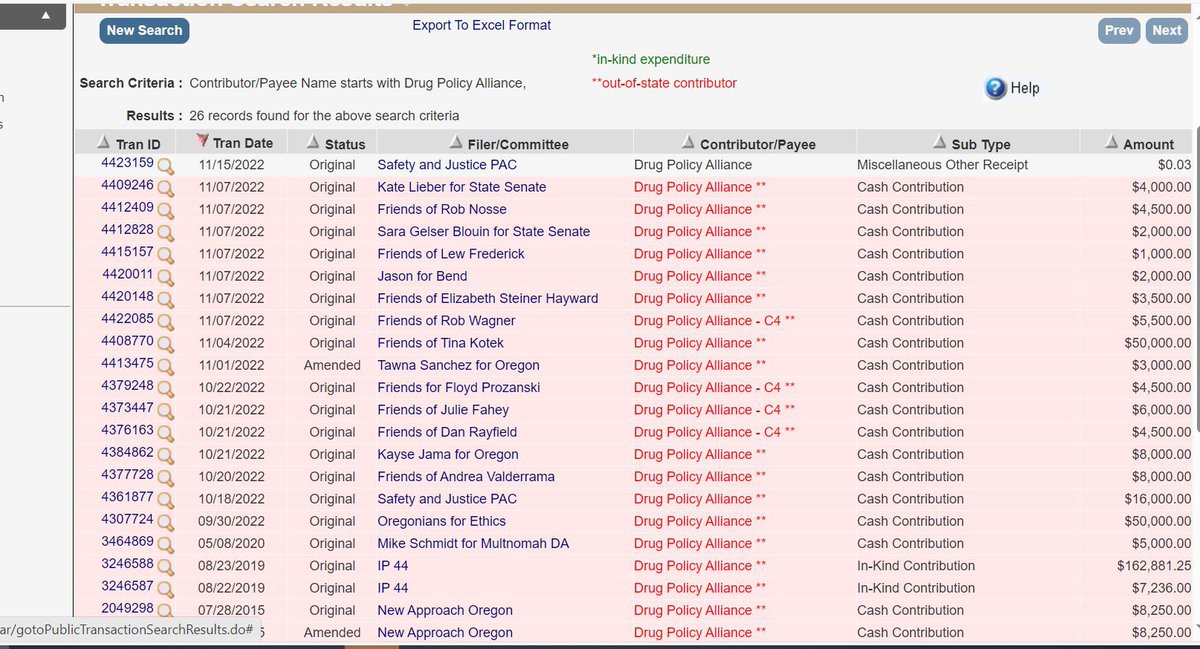
Task: Open transaction ID 4423159 link
Action: coord(127,163)
